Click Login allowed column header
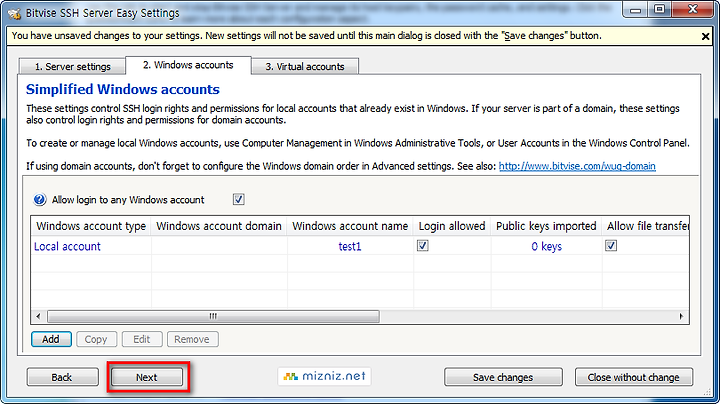The image size is (720, 404). 452,226
